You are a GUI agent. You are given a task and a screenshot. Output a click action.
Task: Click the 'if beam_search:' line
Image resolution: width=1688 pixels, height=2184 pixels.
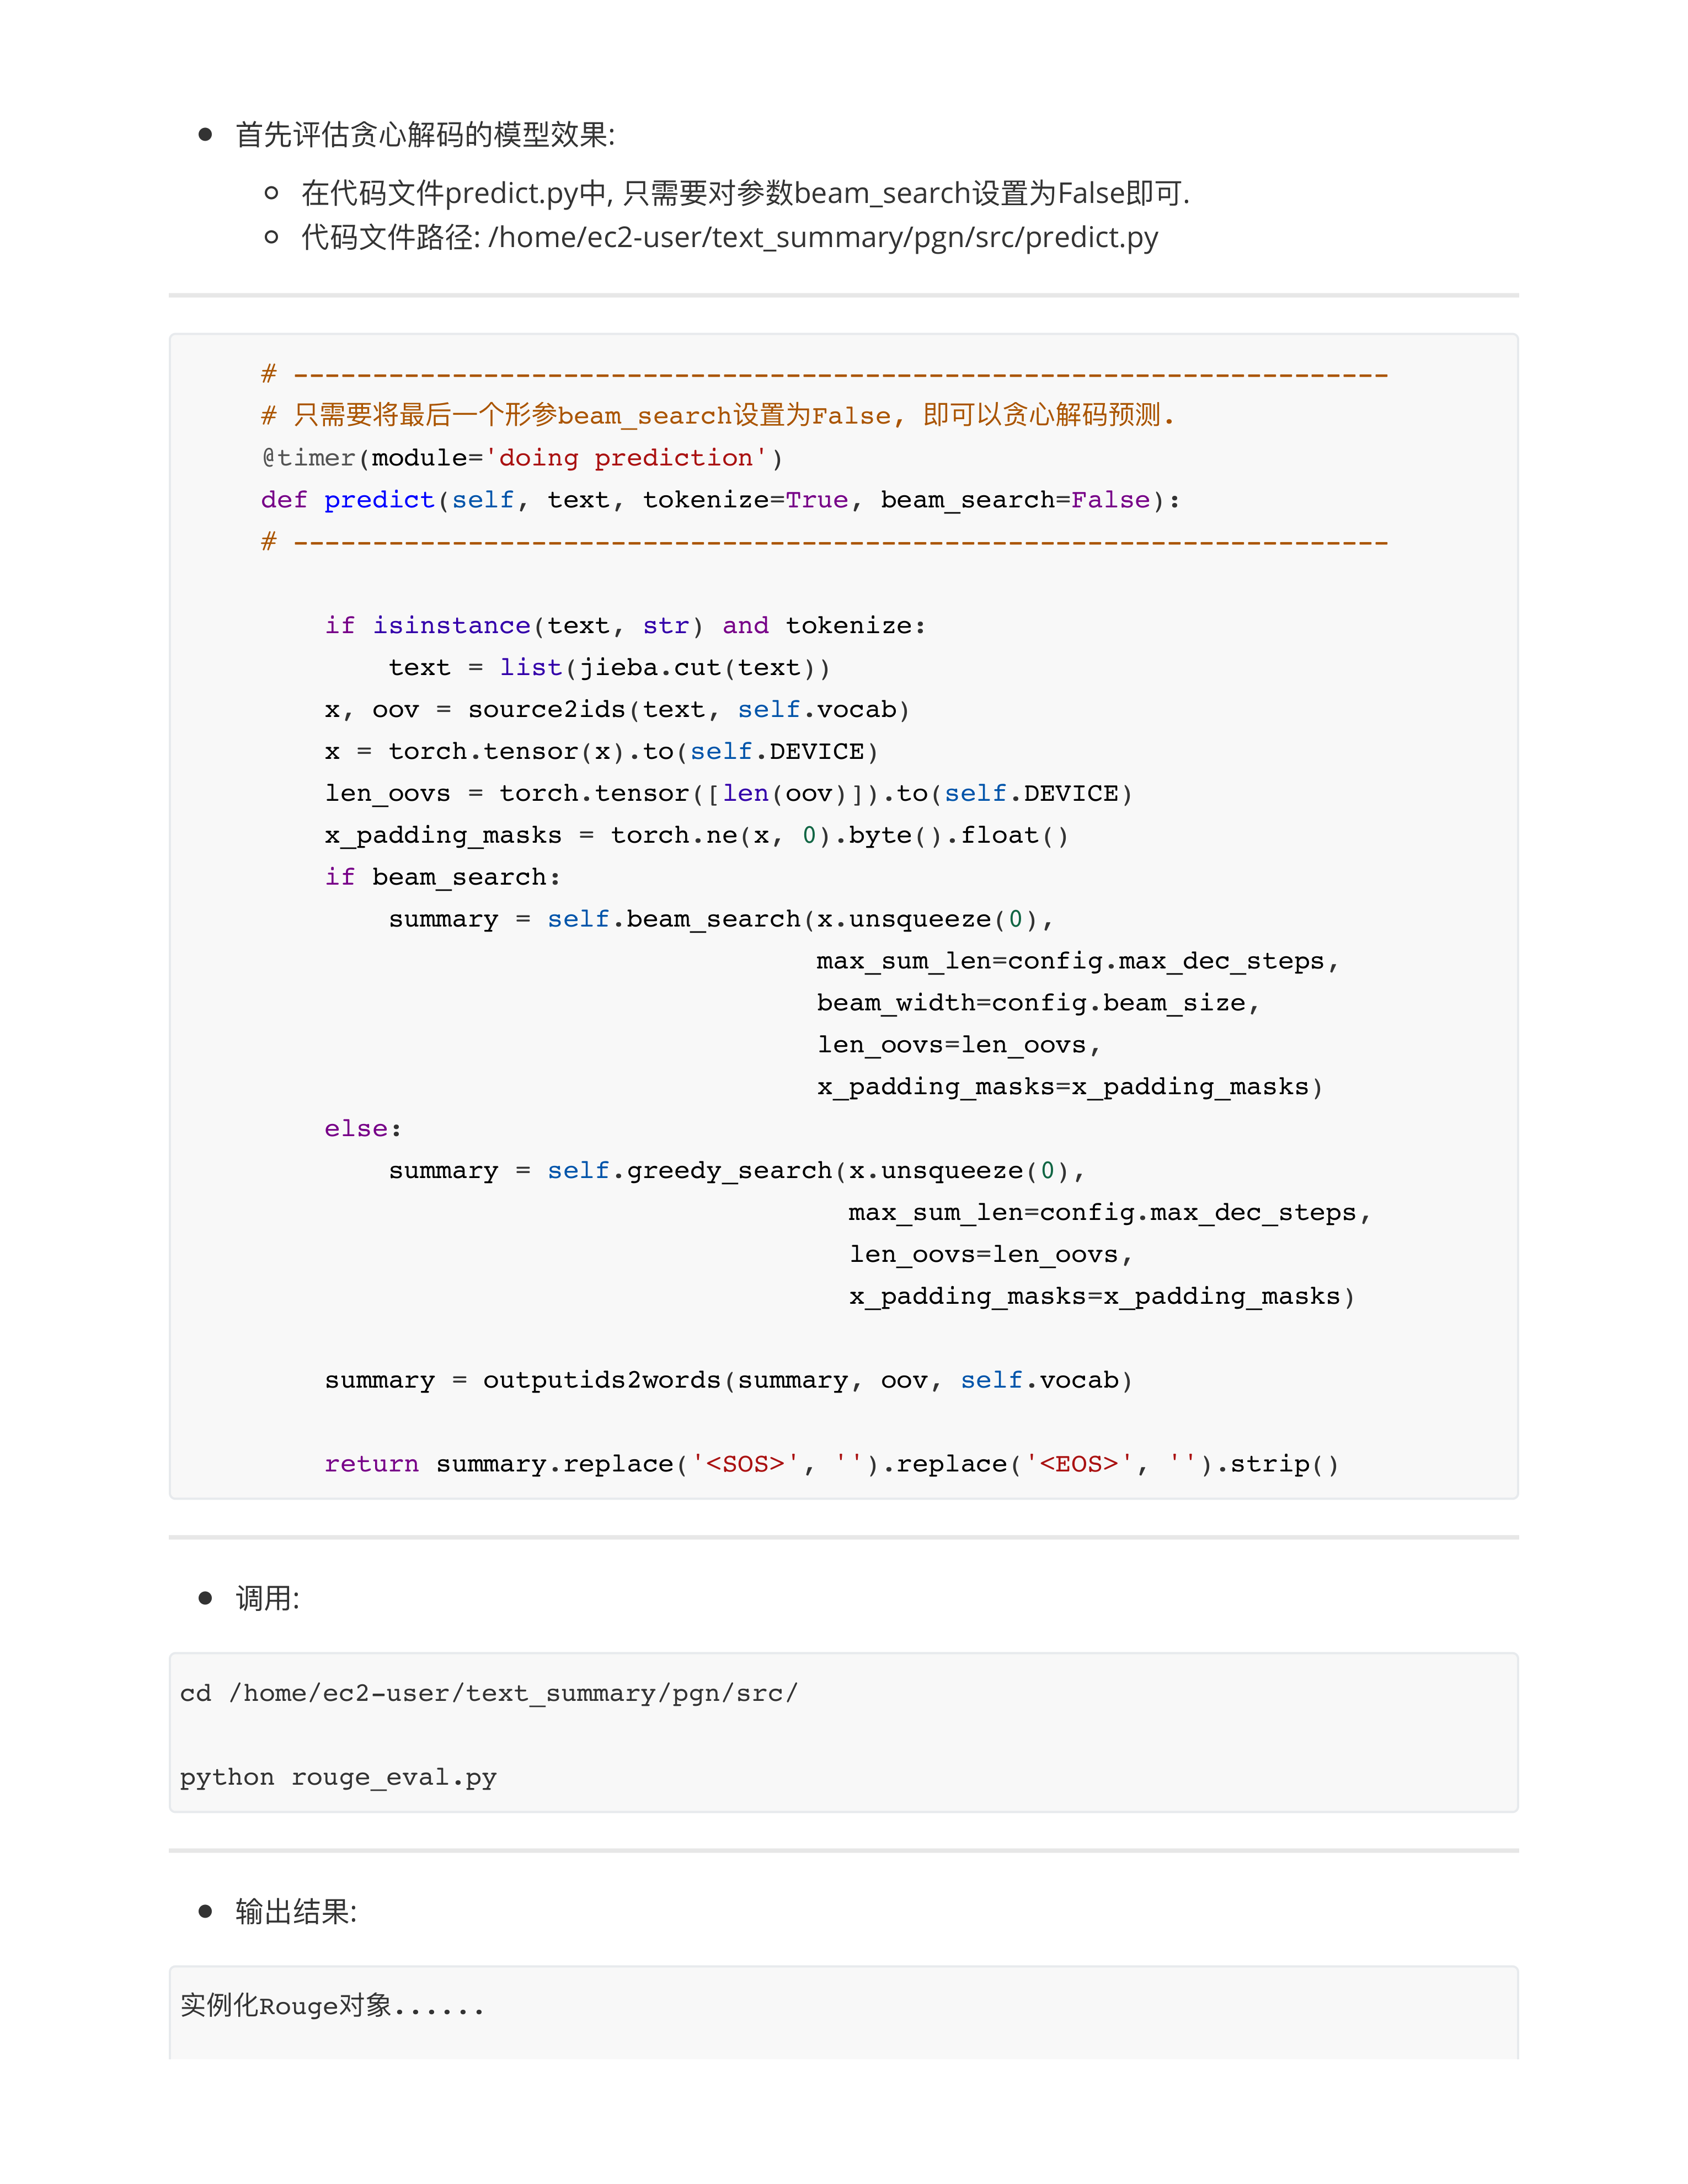pos(442,878)
